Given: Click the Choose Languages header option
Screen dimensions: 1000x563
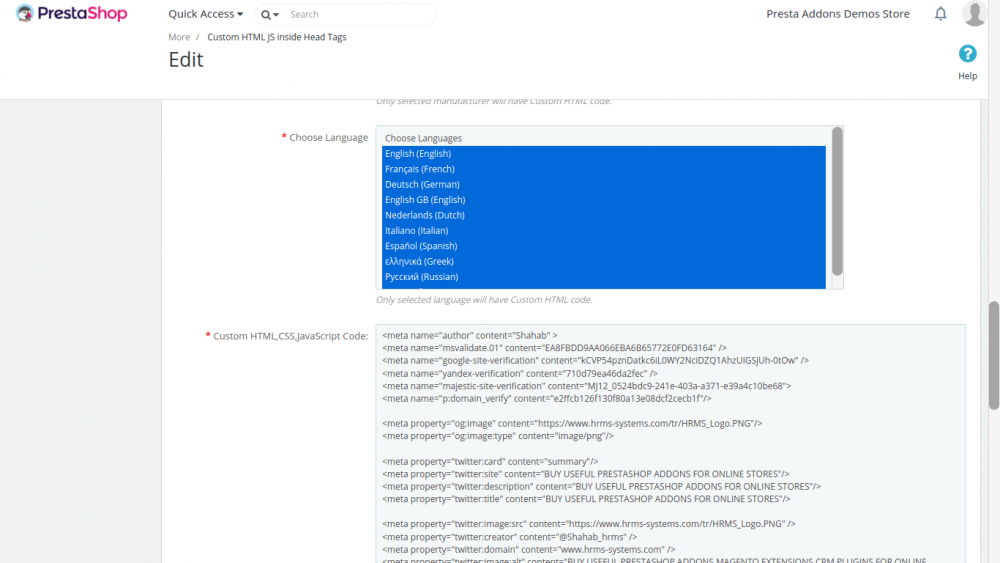Looking at the screenshot, I should point(603,138).
